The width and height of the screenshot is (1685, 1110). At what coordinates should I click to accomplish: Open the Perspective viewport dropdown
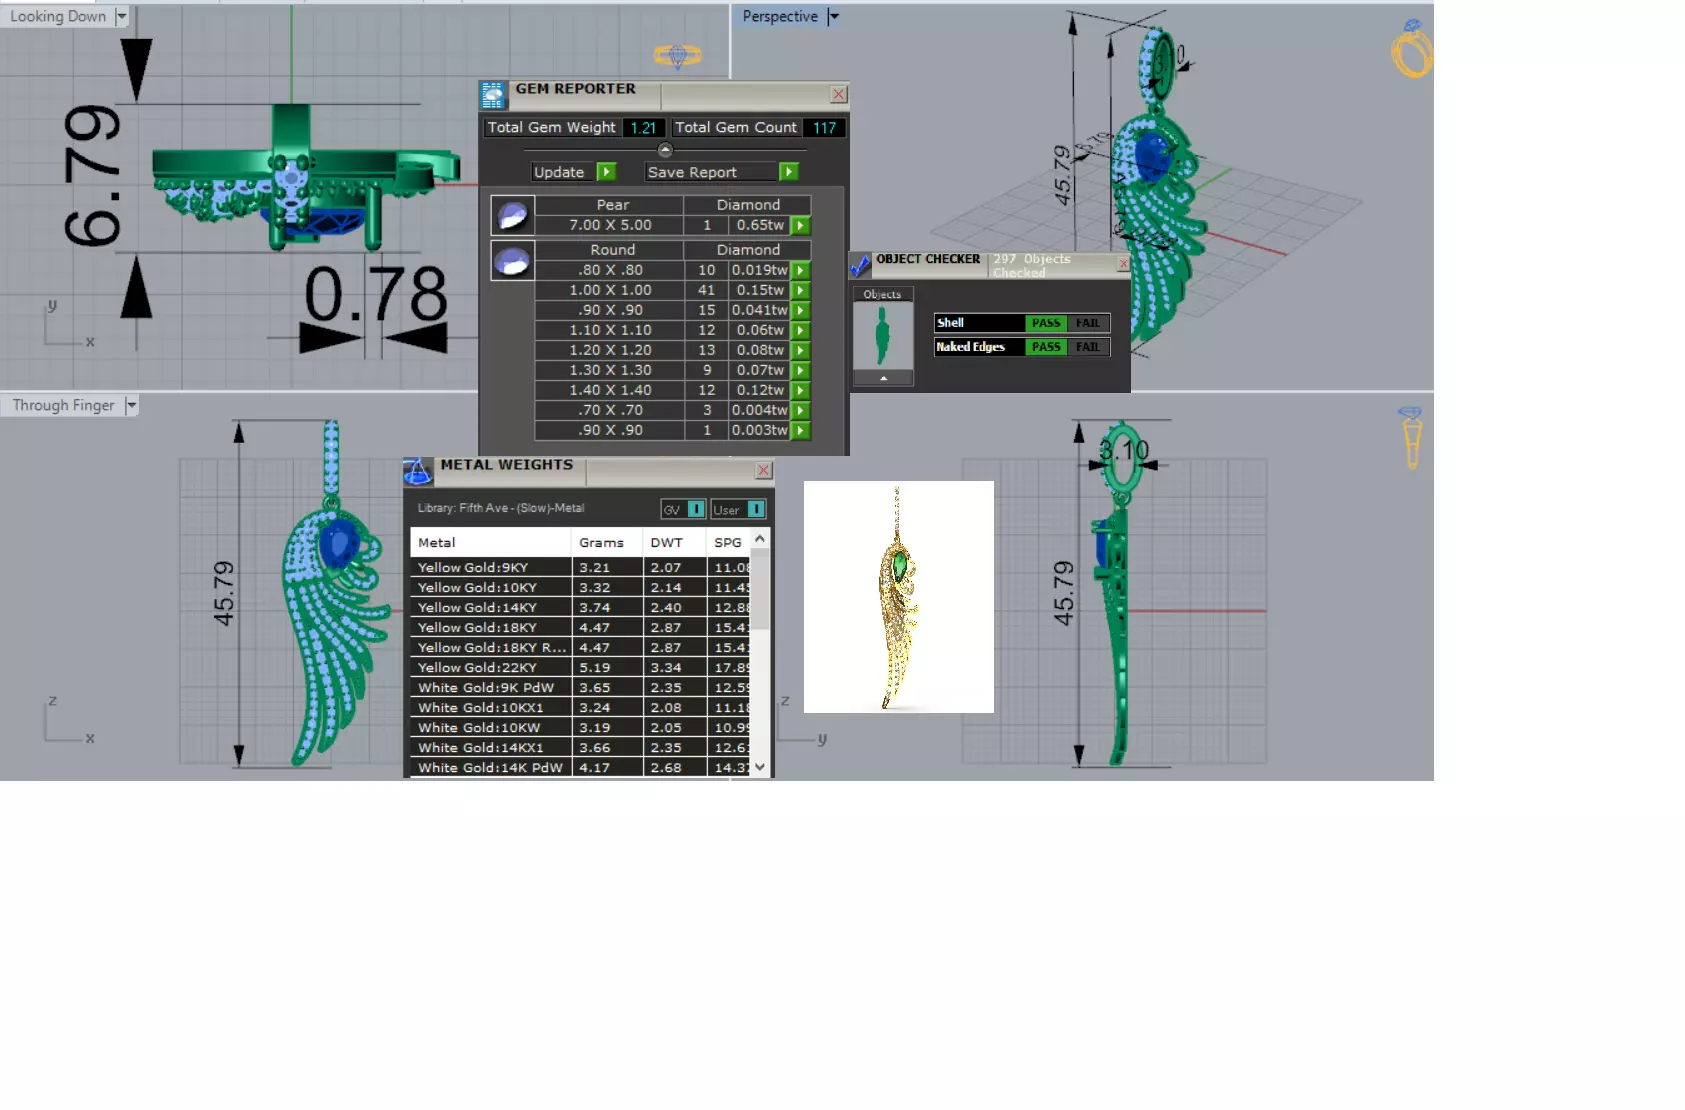click(x=833, y=16)
